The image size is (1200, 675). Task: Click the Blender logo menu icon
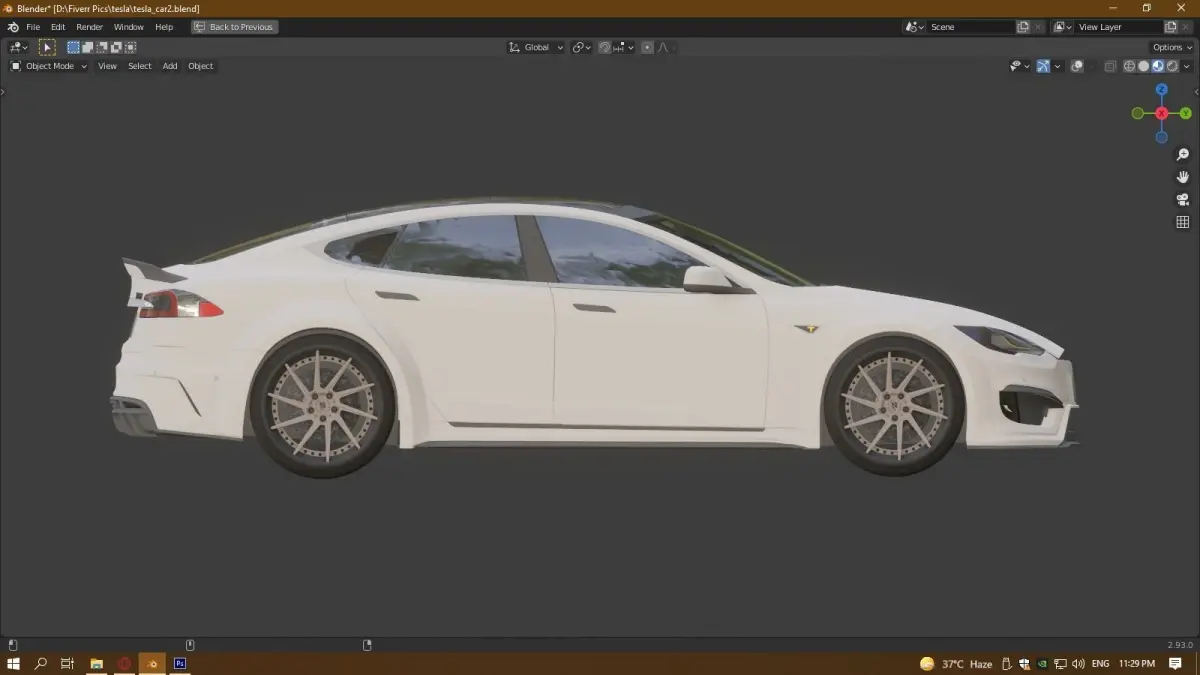[x=13, y=27]
